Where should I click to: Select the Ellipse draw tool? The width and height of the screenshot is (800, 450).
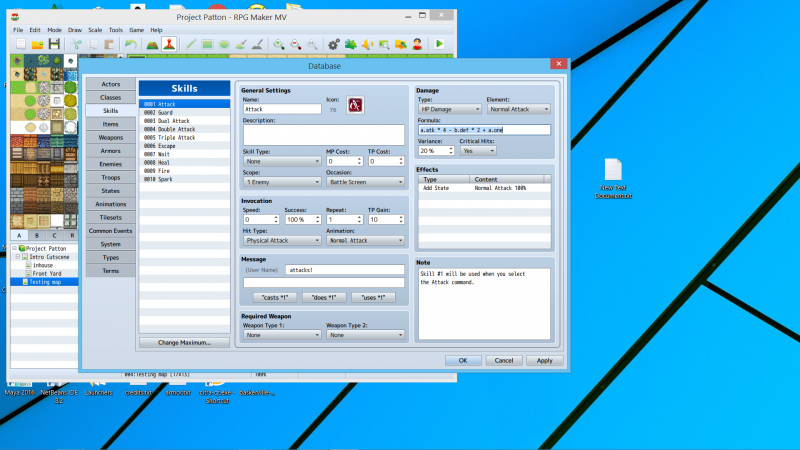point(224,44)
